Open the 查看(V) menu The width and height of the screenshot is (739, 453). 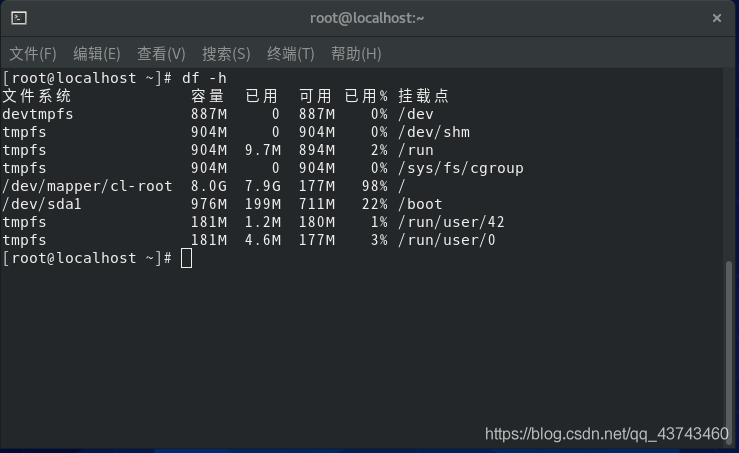click(x=161, y=54)
